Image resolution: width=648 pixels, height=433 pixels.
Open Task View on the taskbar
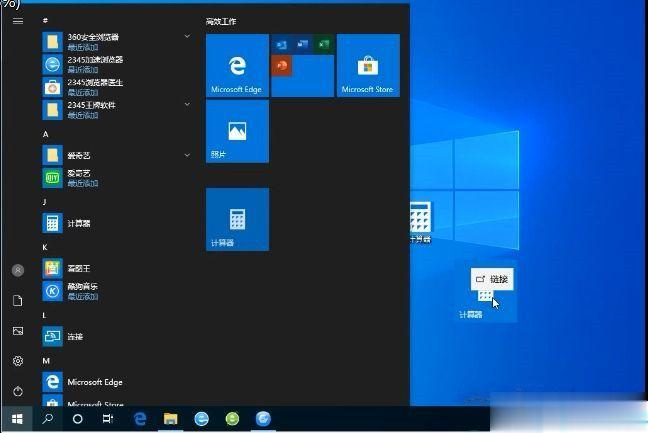click(107, 419)
